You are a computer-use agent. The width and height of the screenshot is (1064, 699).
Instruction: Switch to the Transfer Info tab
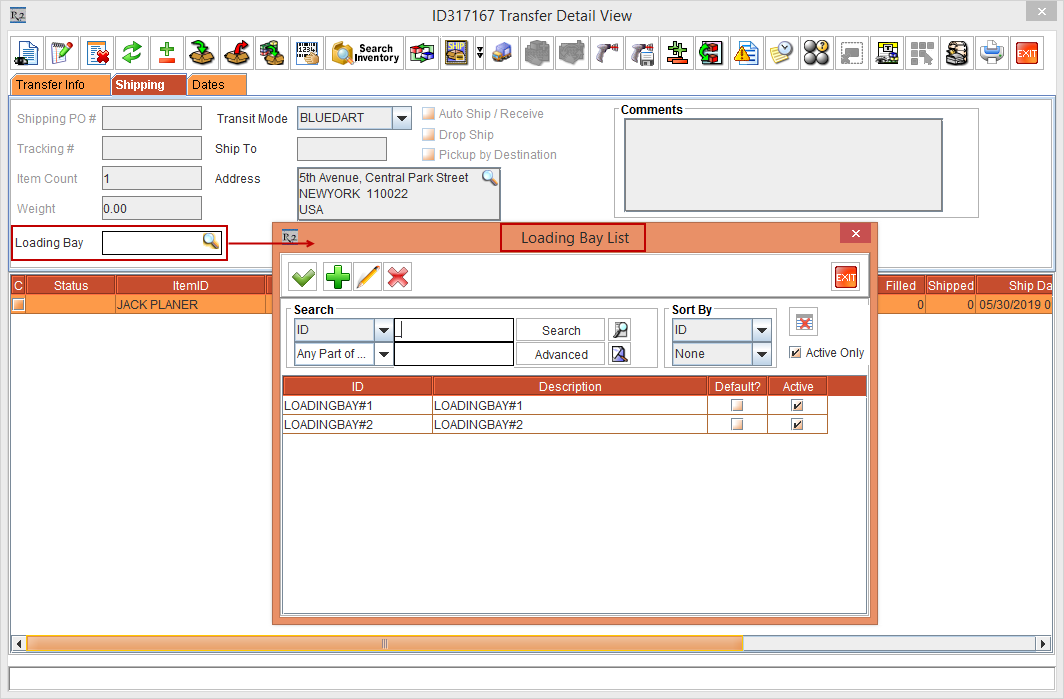pyautogui.click(x=50, y=85)
